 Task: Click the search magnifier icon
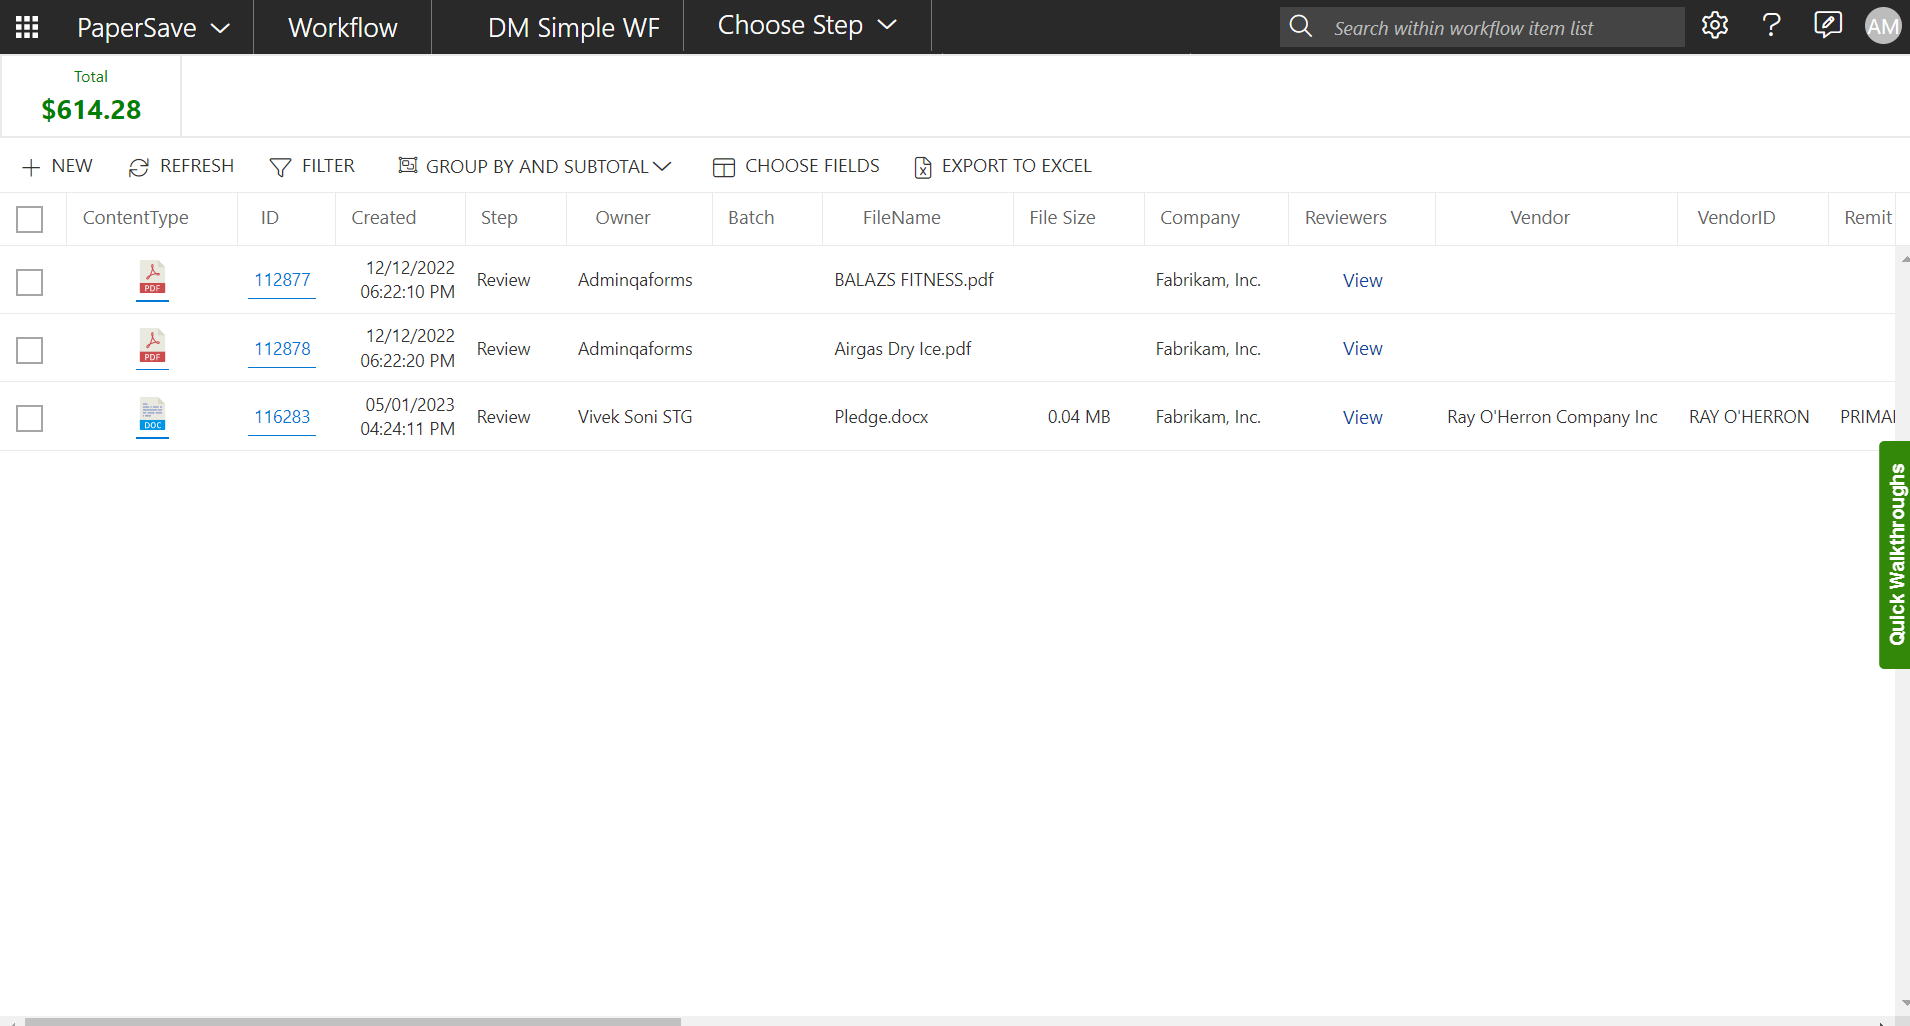pos(1301,27)
